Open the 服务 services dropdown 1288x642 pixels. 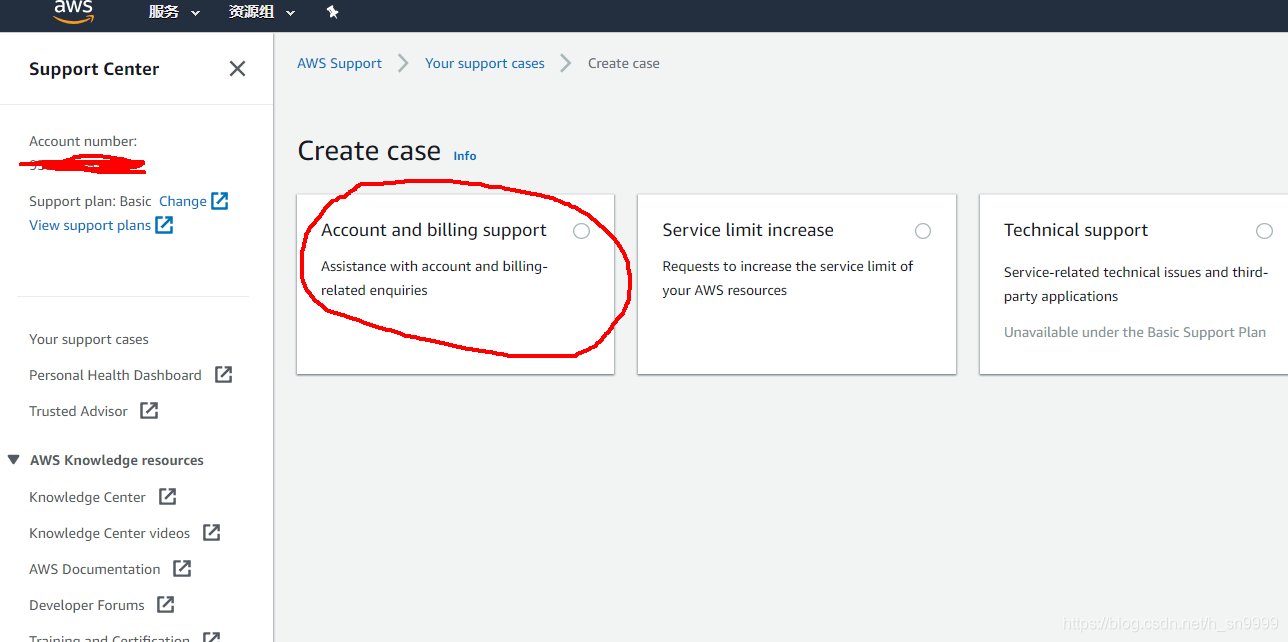tap(174, 12)
